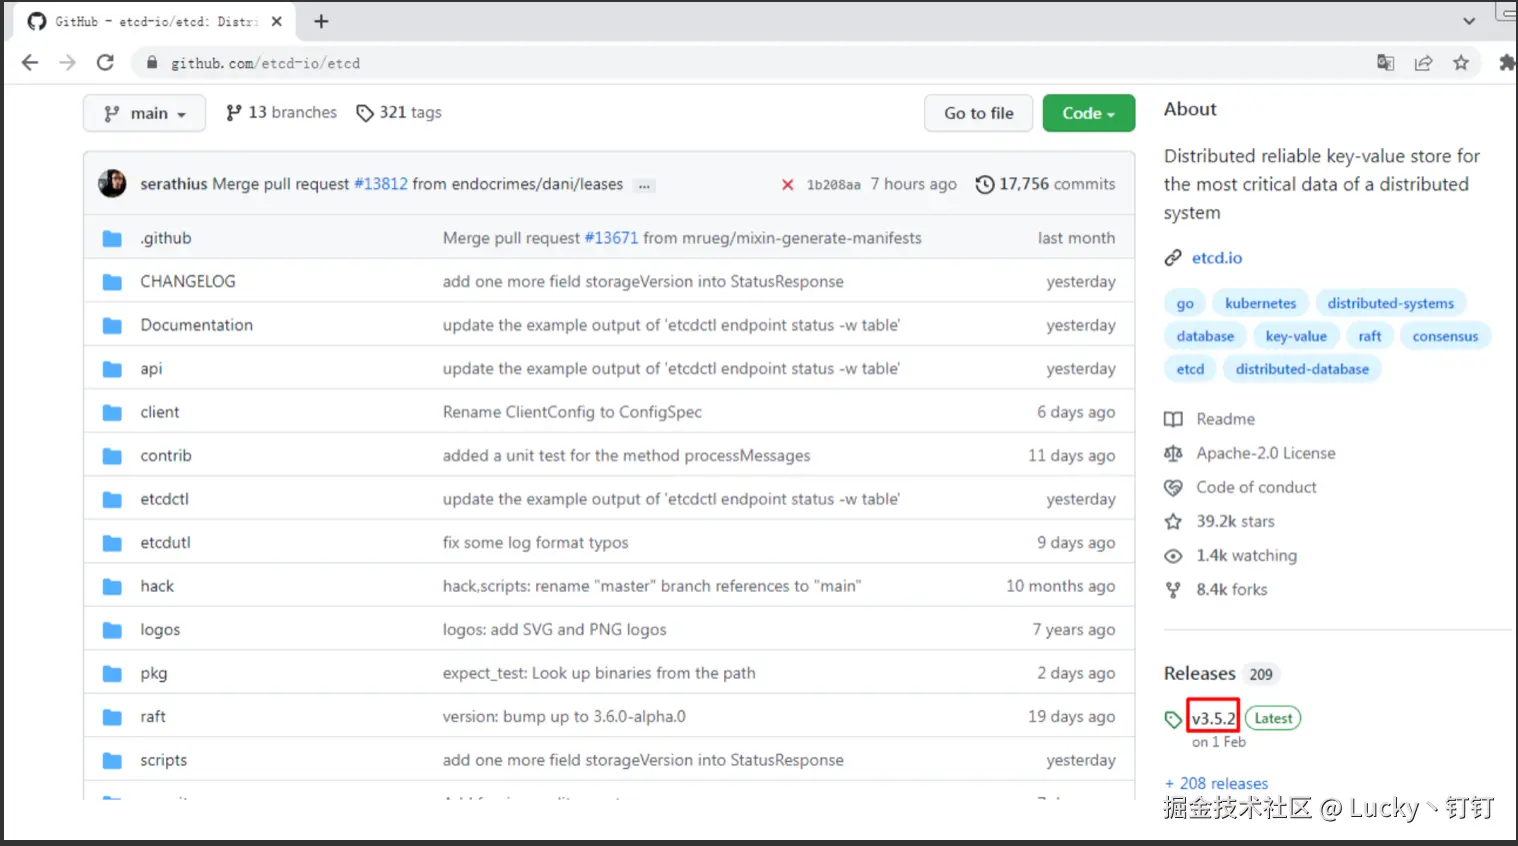This screenshot has height=846, width=1518.
Task: Open the v3.5.2 latest release
Action: [1214, 718]
